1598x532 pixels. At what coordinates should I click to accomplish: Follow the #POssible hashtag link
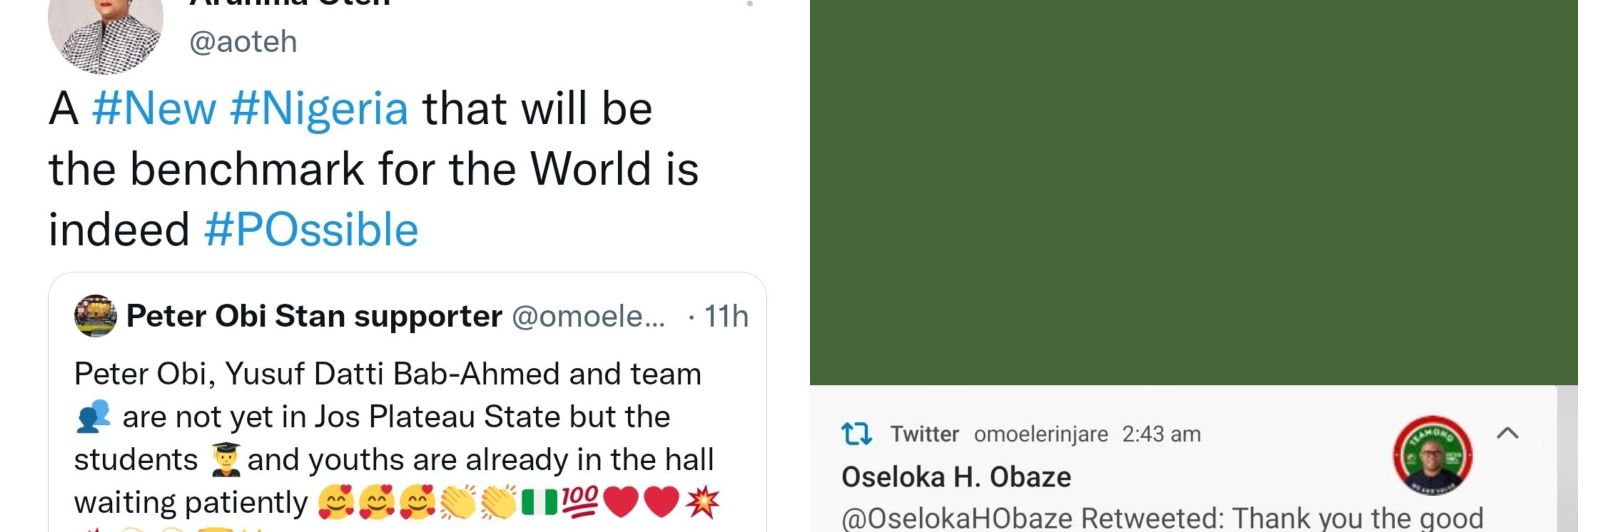pos(311,229)
